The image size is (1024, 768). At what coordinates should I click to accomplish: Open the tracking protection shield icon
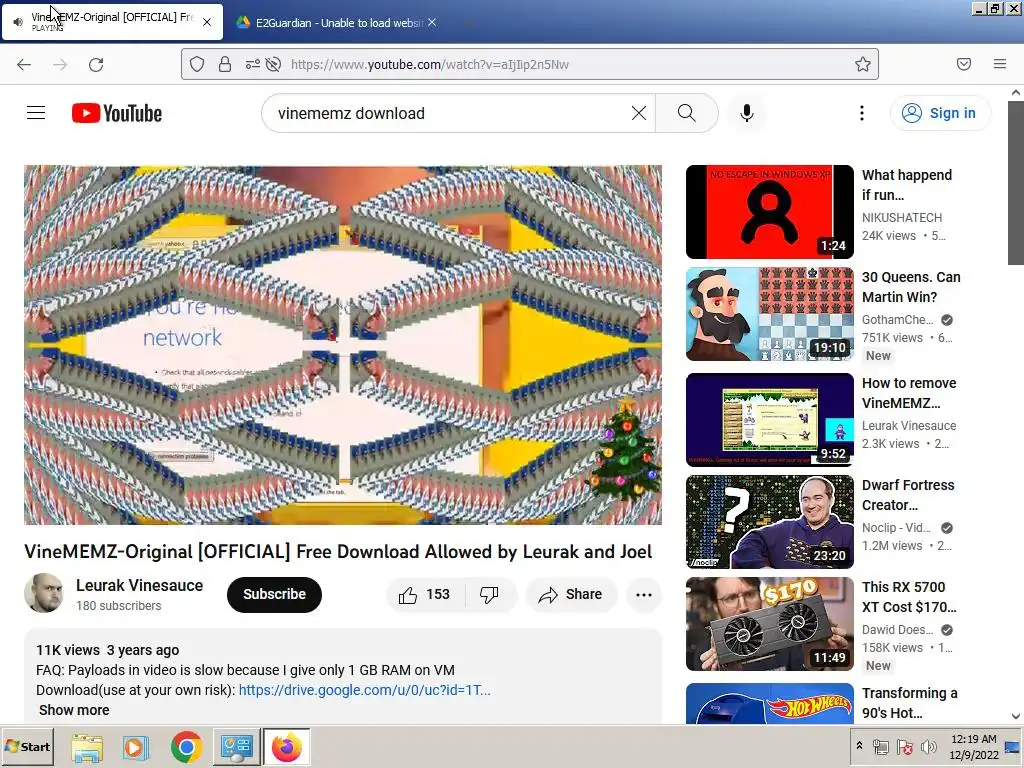(197, 64)
